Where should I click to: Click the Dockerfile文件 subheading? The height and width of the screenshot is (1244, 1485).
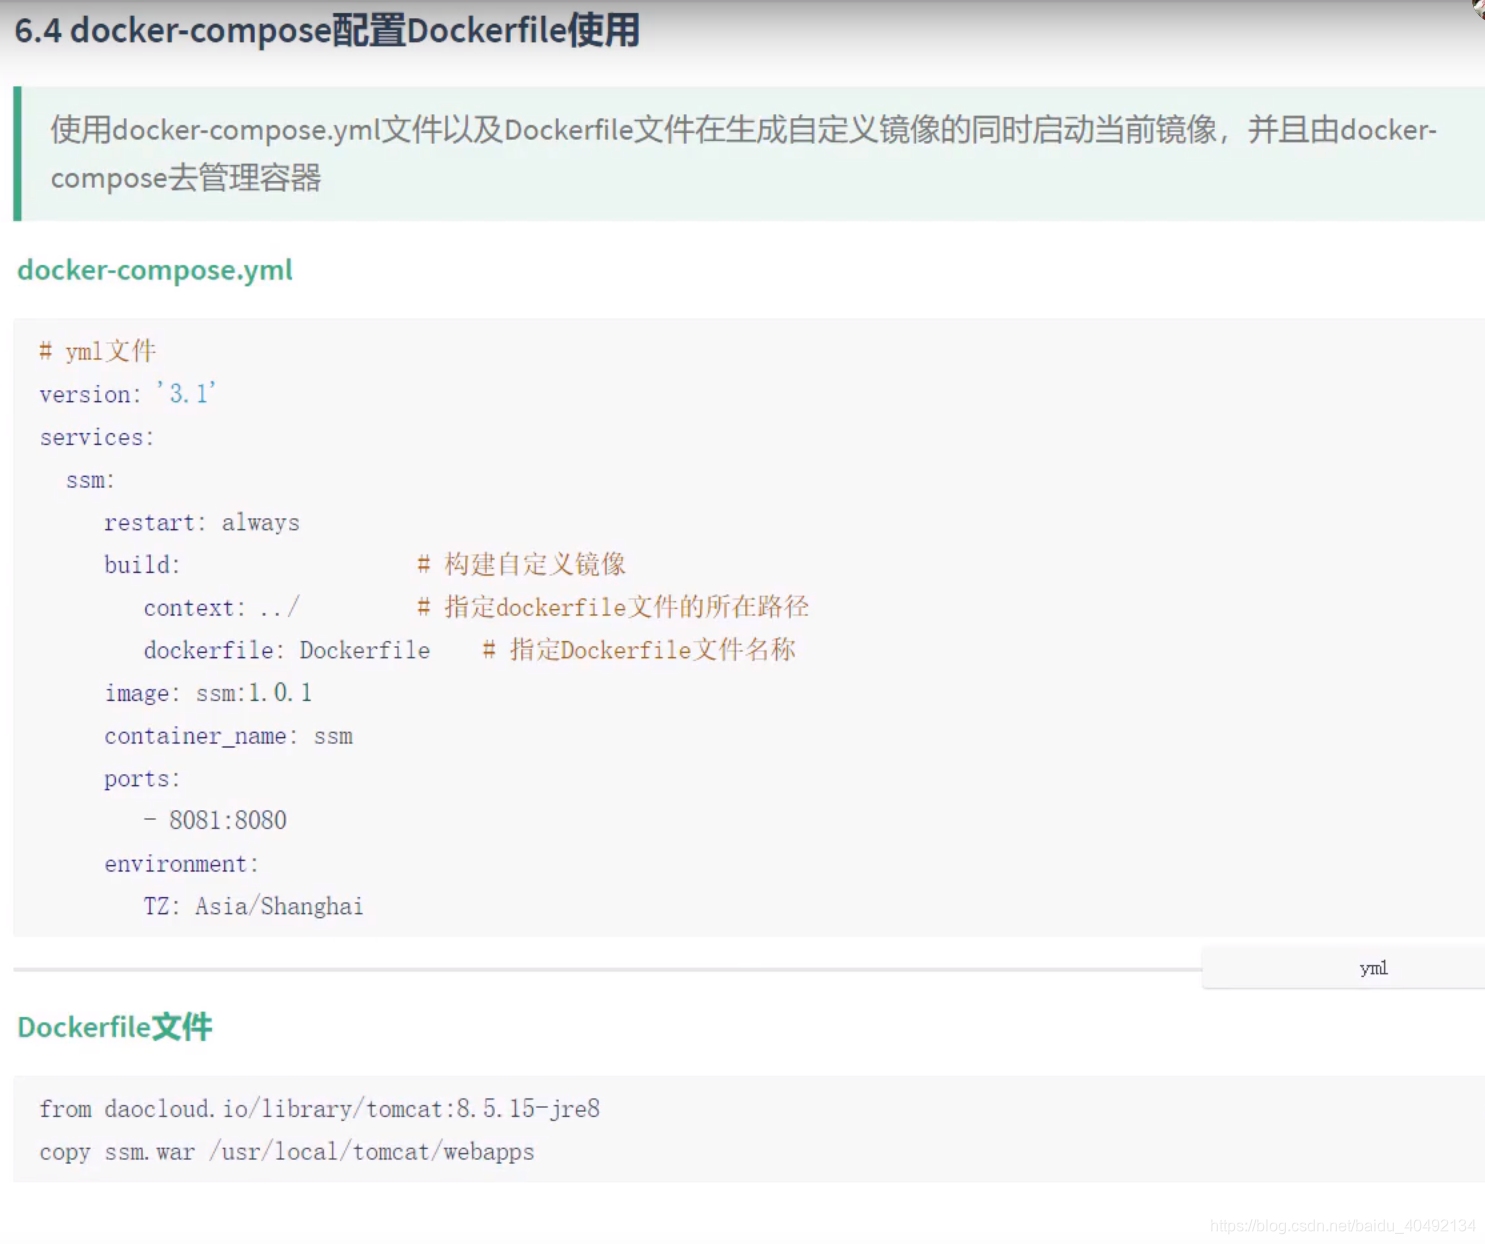click(x=115, y=1027)
